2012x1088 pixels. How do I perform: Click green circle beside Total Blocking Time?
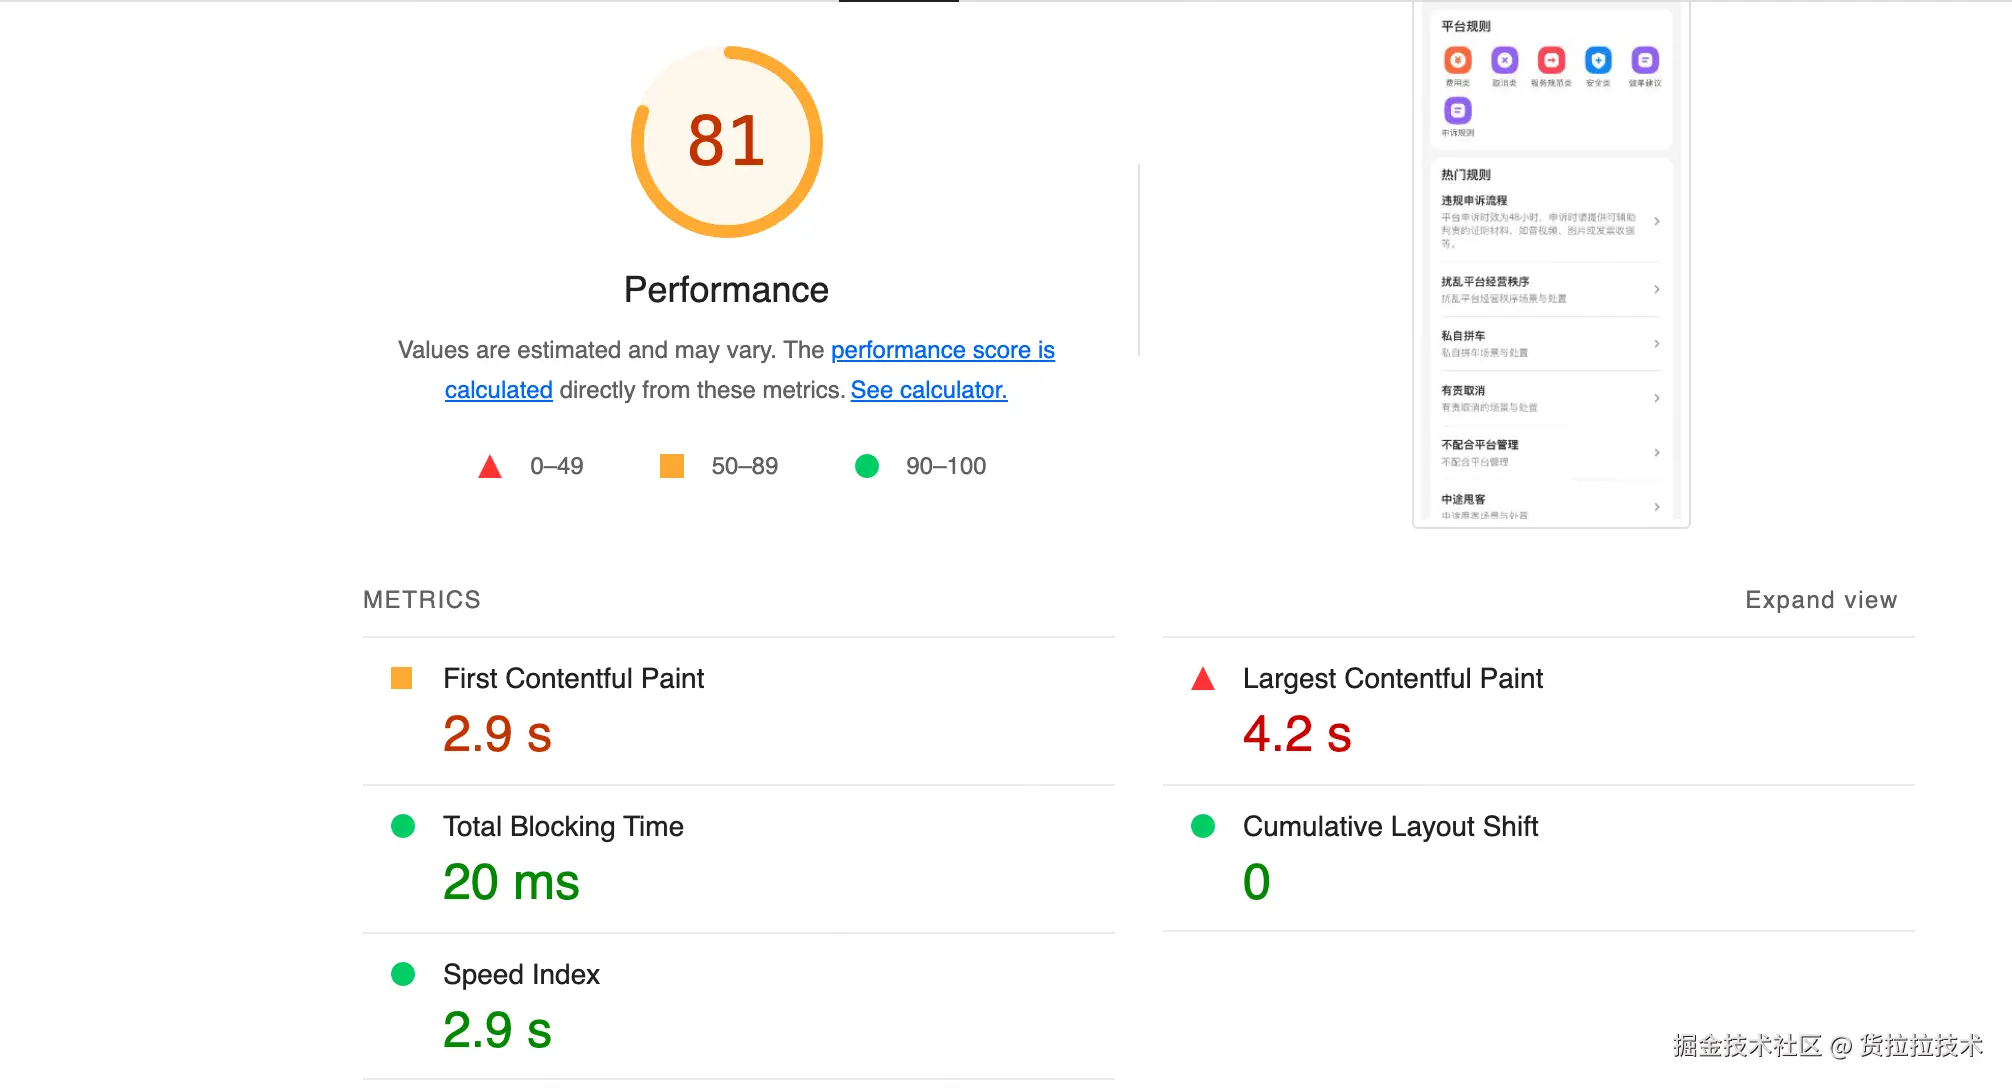(403, 826)
